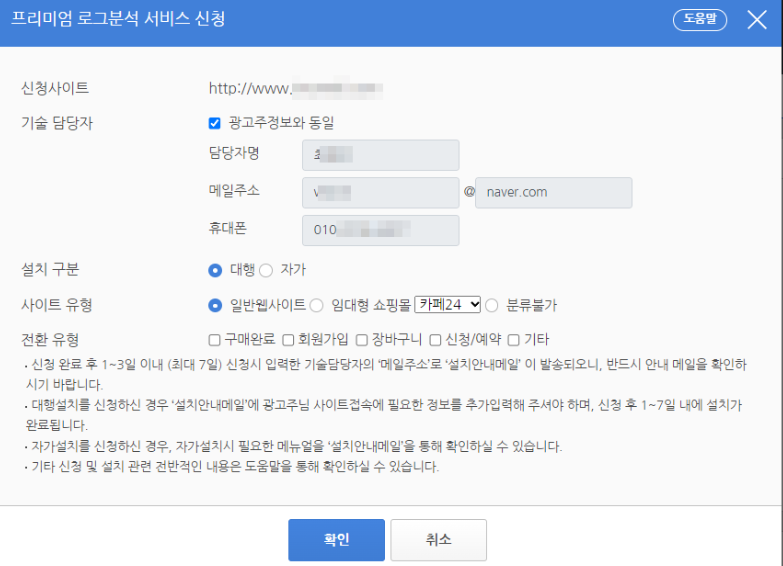Close the 프리미엄 로그분석 dialog with X
Viewport: 783px width, 566px height.
point(756,20)
